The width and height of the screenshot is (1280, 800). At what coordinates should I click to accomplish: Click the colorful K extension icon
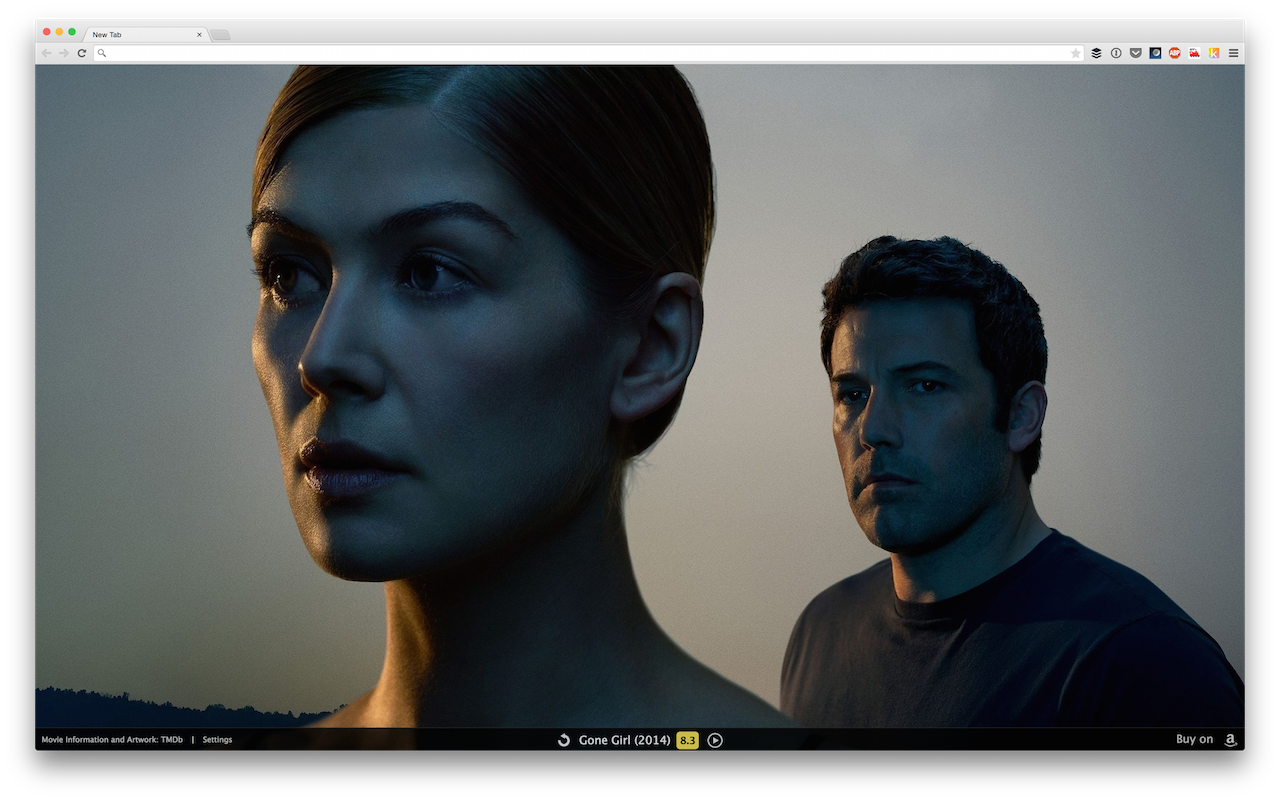click(x=1214, y=53)
